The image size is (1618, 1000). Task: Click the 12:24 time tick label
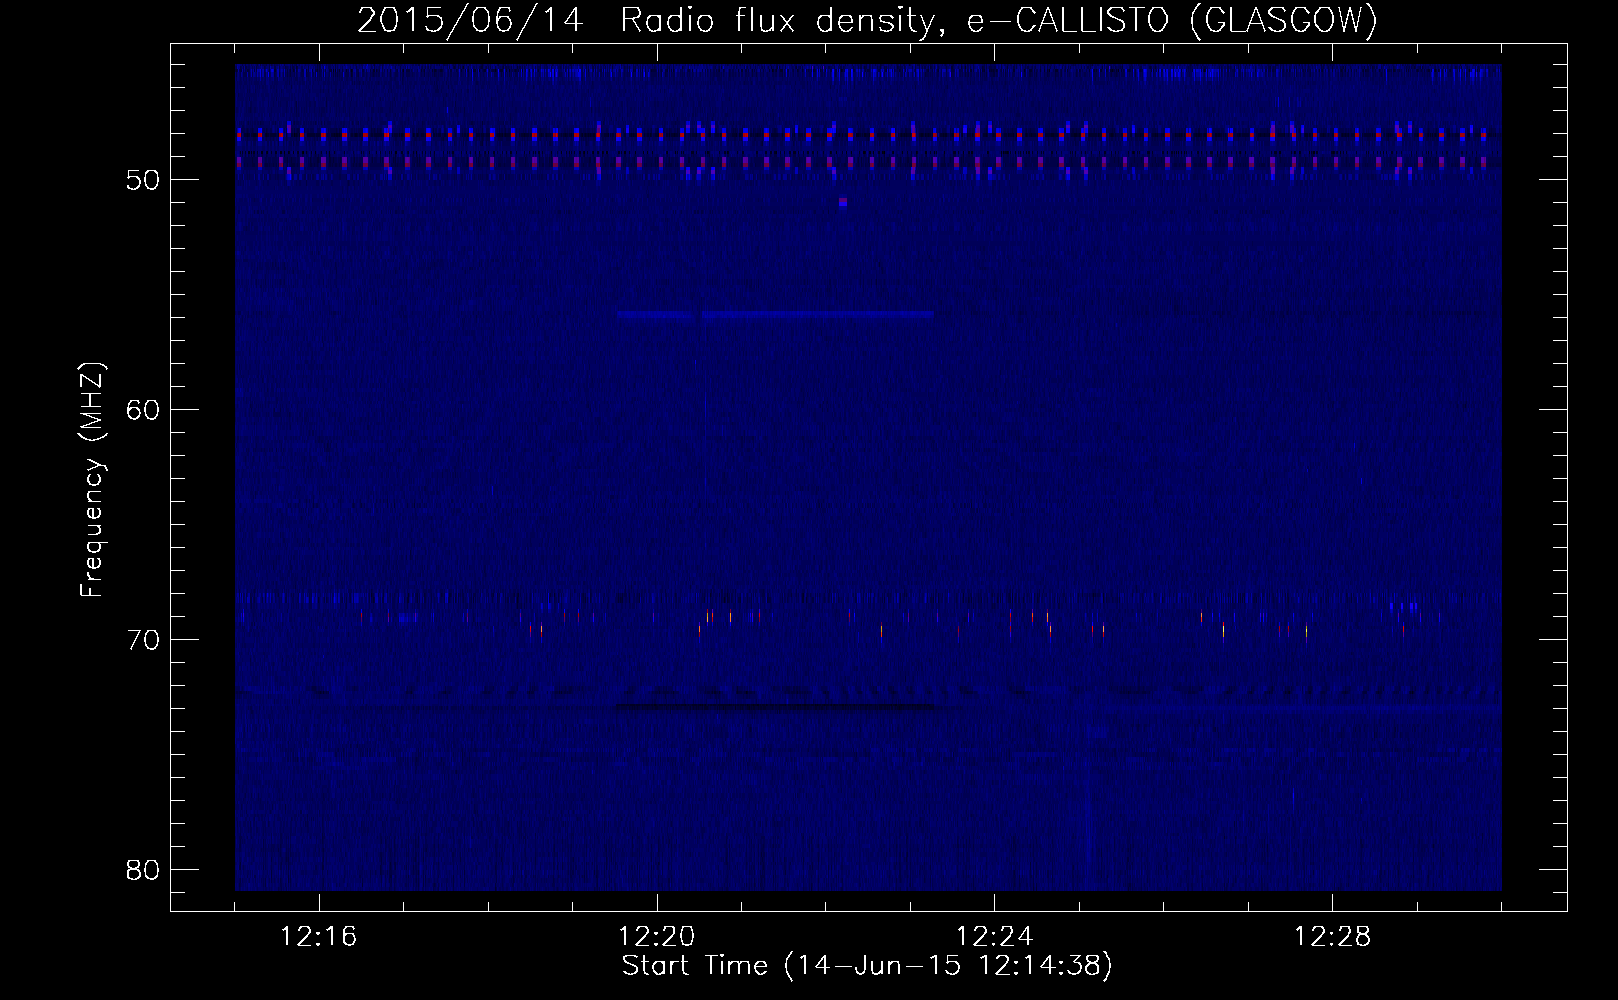click(x=995, y=937)
